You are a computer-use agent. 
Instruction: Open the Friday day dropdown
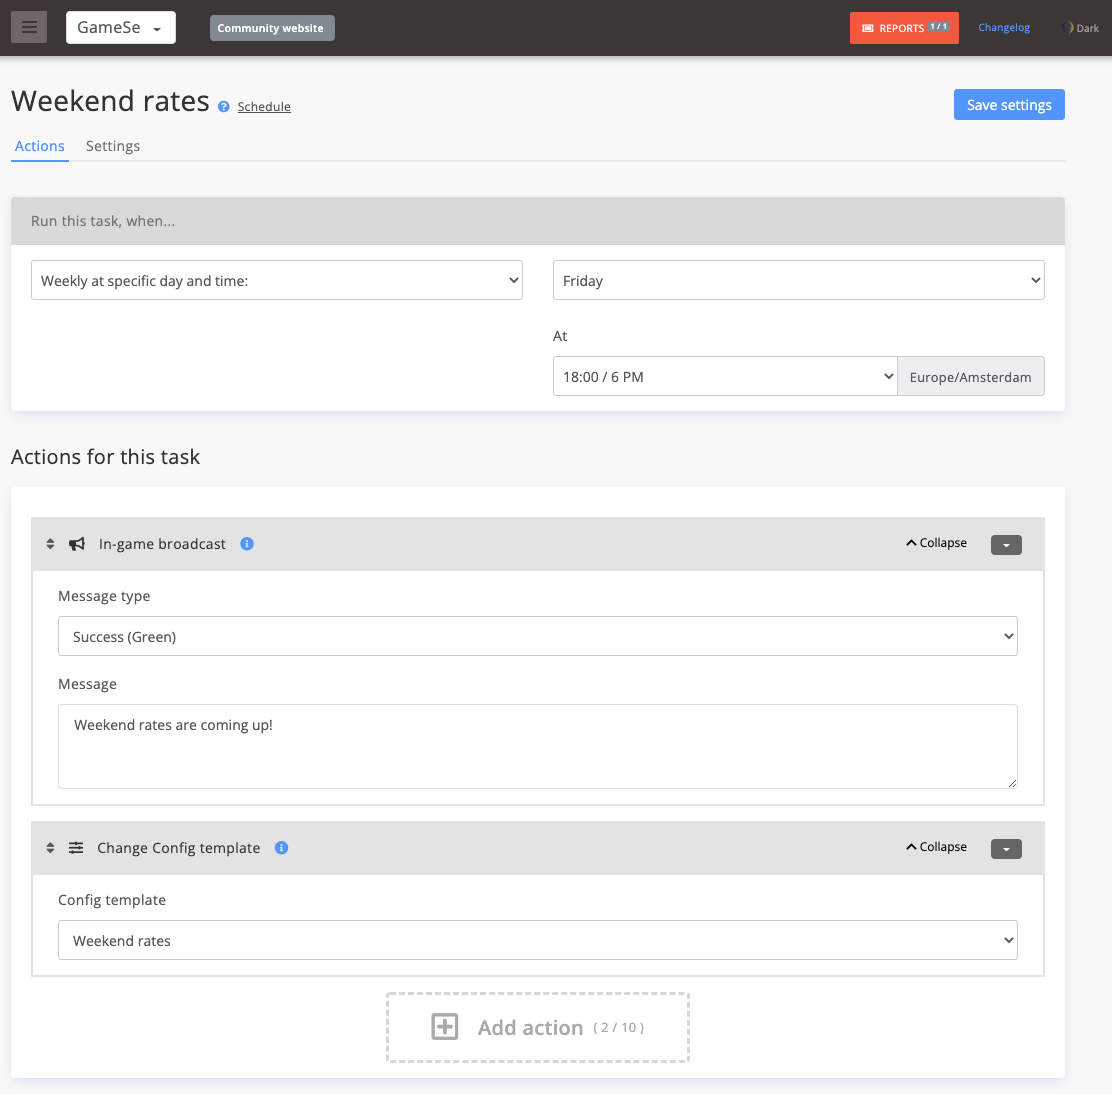point(798,280)
